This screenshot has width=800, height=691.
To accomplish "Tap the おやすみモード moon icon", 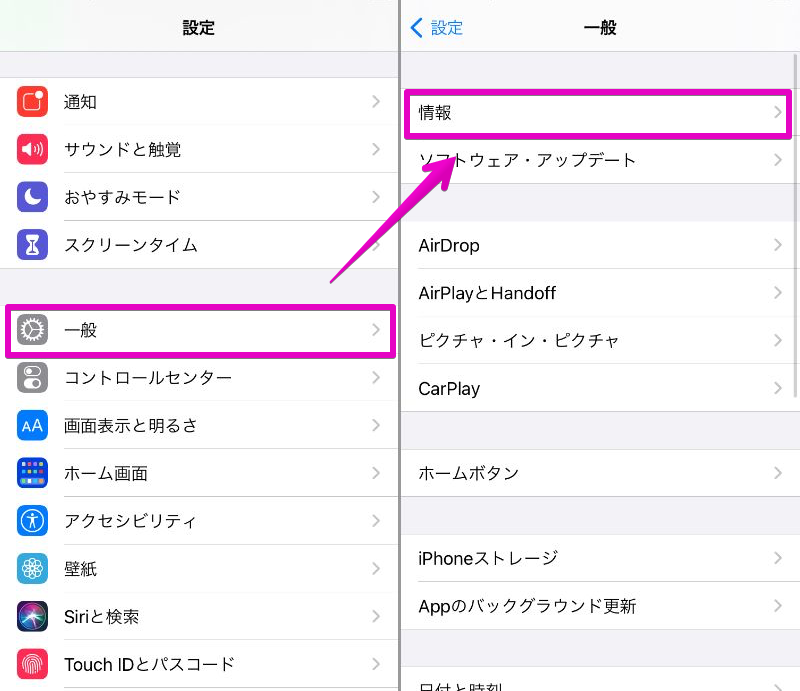I will tap(31, 197).
